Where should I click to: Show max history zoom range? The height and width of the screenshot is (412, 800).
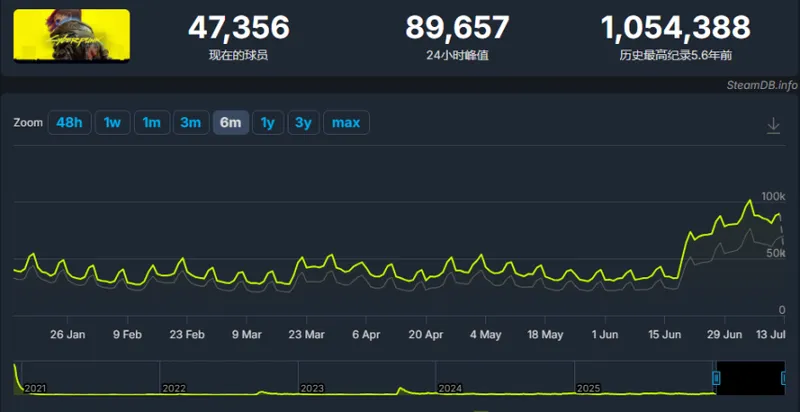tap(346, 123)
